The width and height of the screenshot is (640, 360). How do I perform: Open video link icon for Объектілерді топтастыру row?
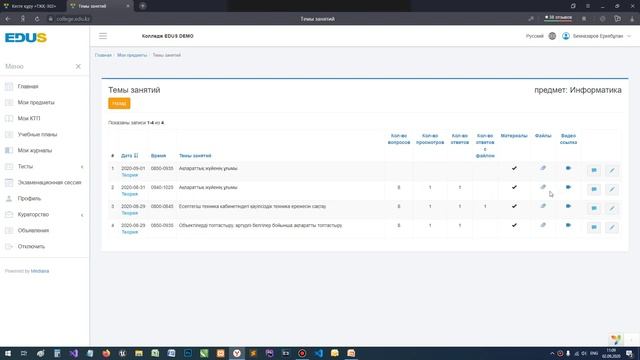click(x=568, y=225)
